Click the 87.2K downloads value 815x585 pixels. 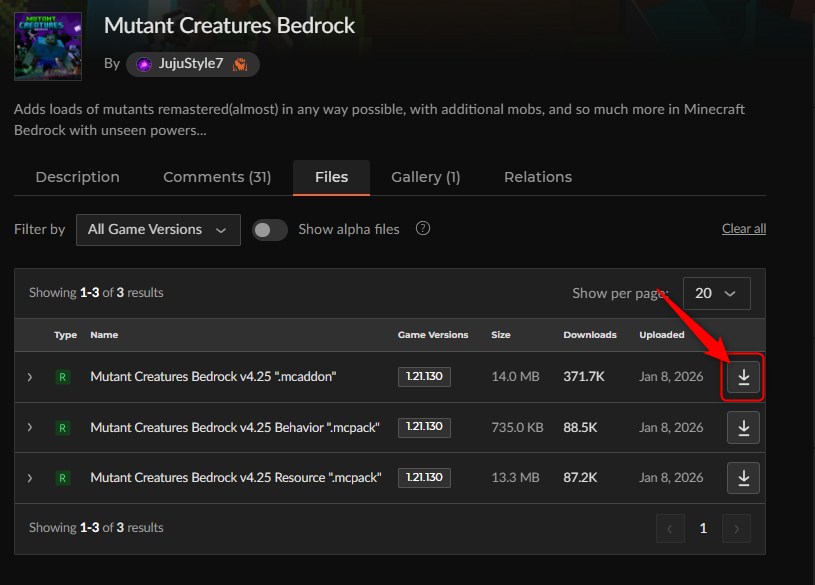coord(580,477)
